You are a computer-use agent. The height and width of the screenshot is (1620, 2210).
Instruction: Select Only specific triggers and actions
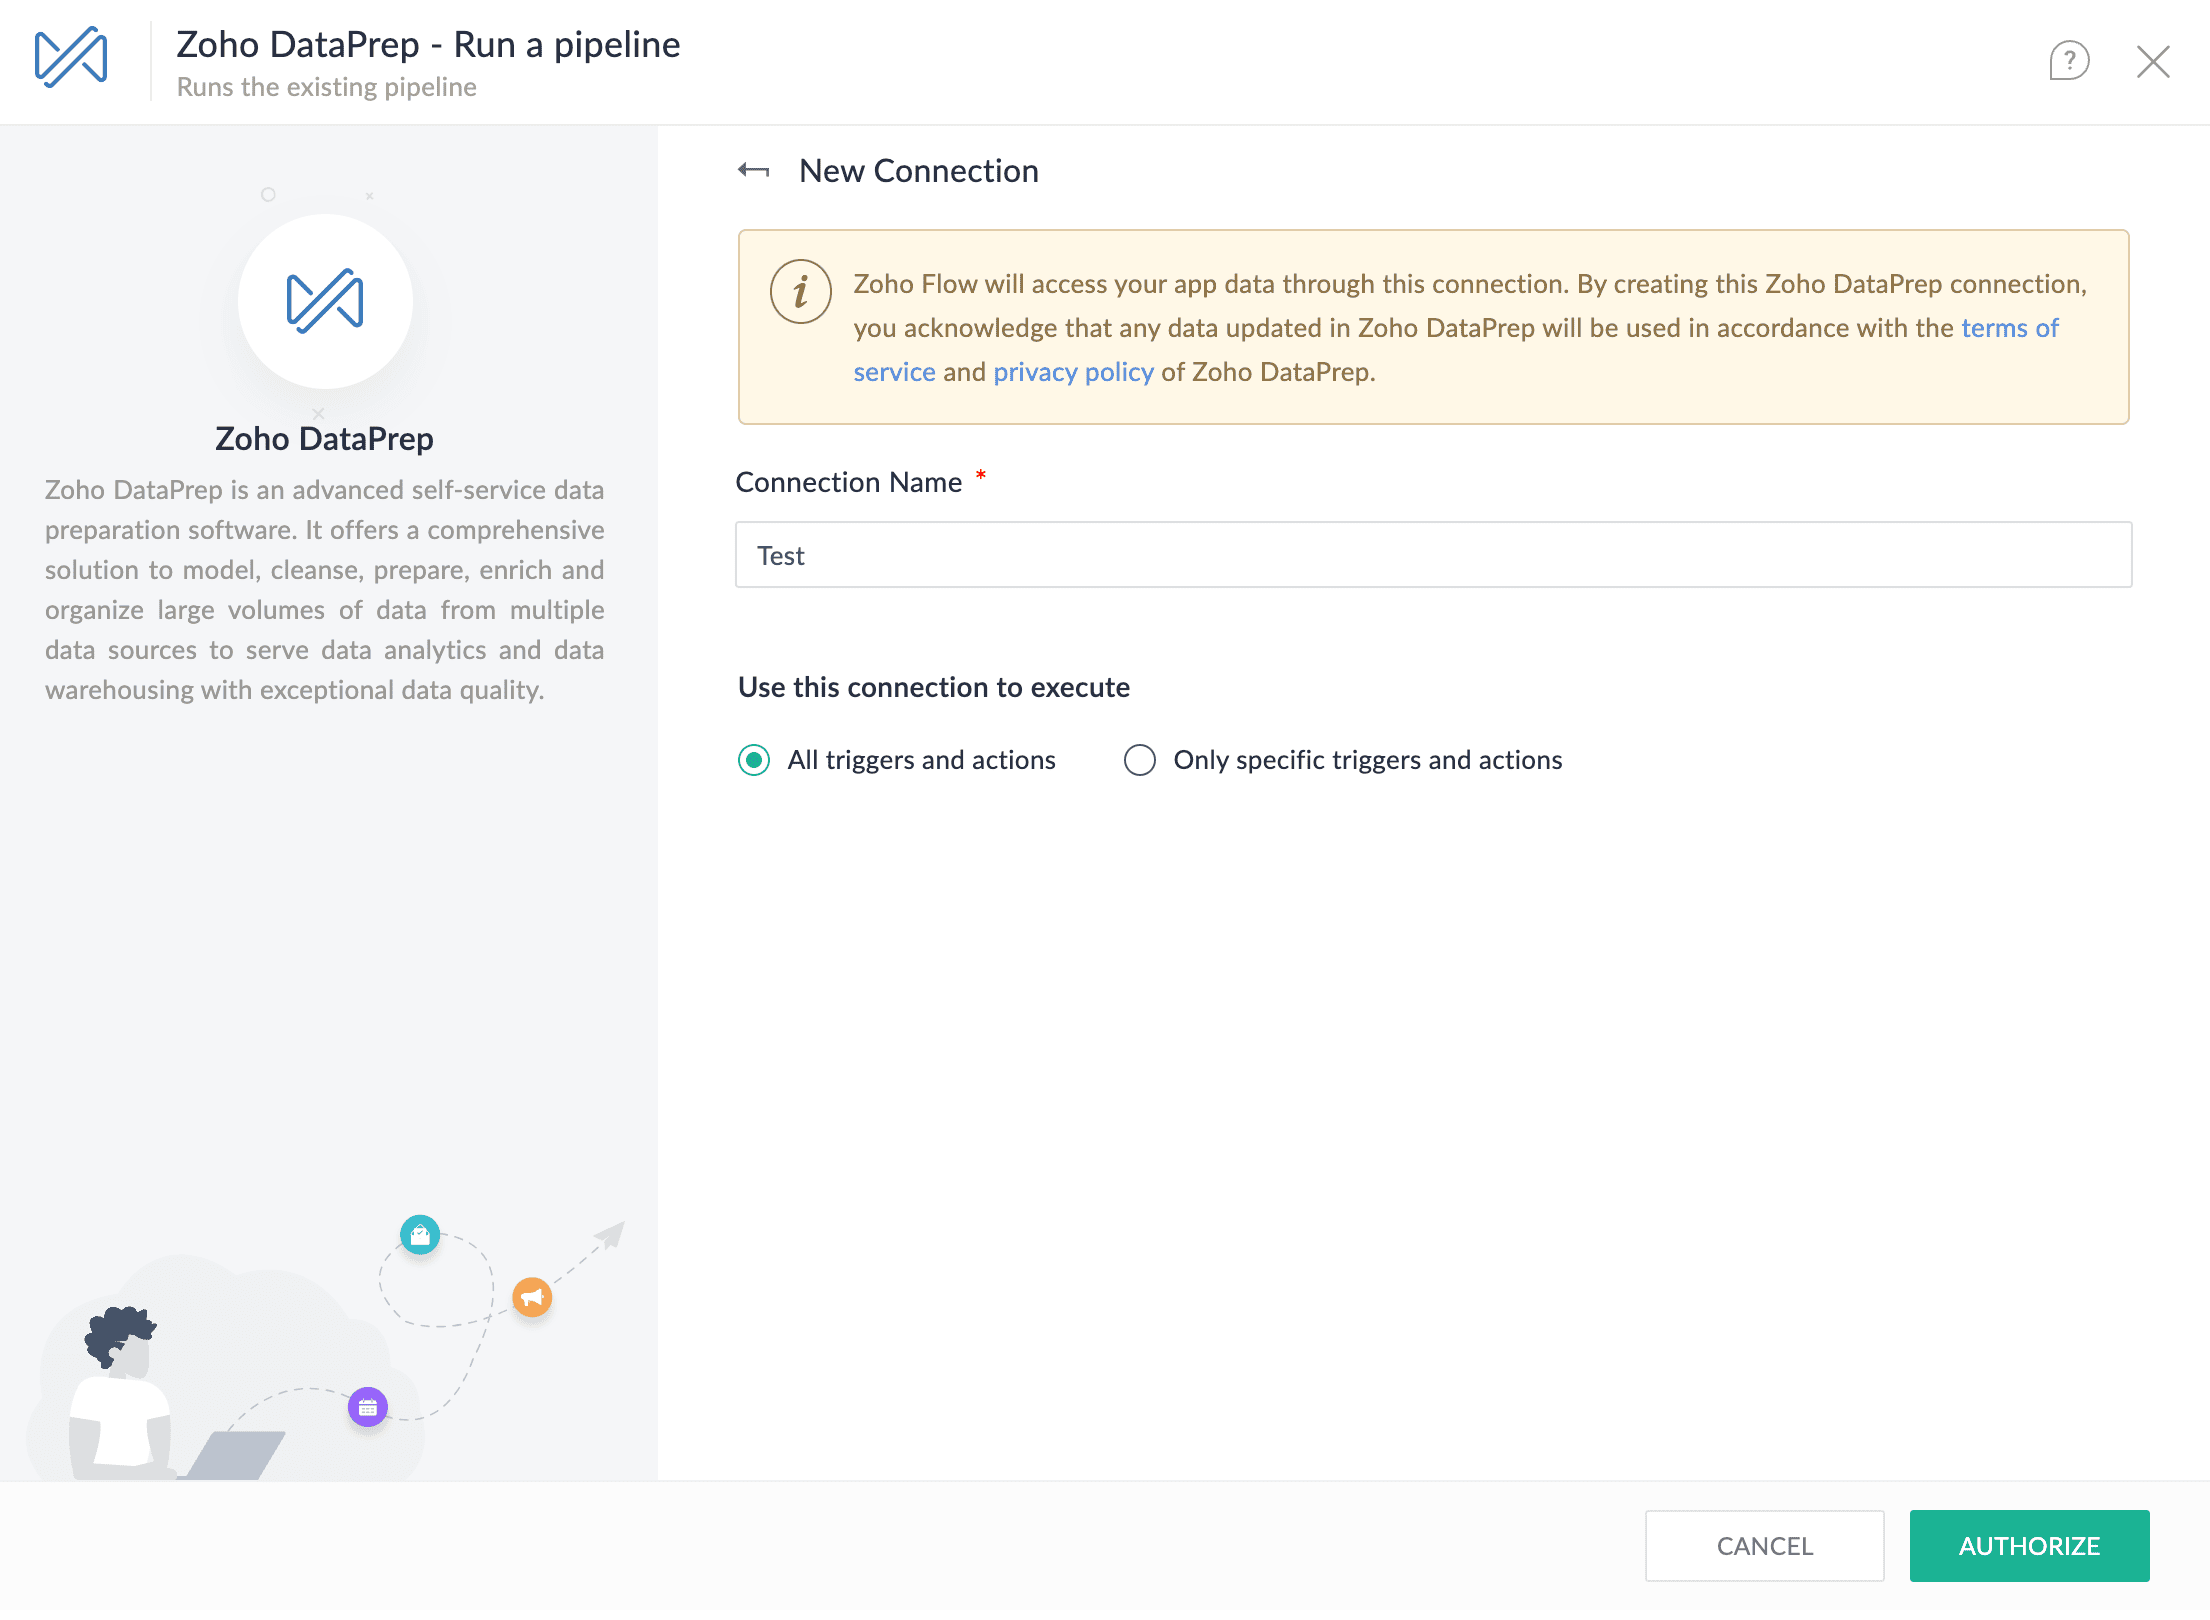point(1139,760)
